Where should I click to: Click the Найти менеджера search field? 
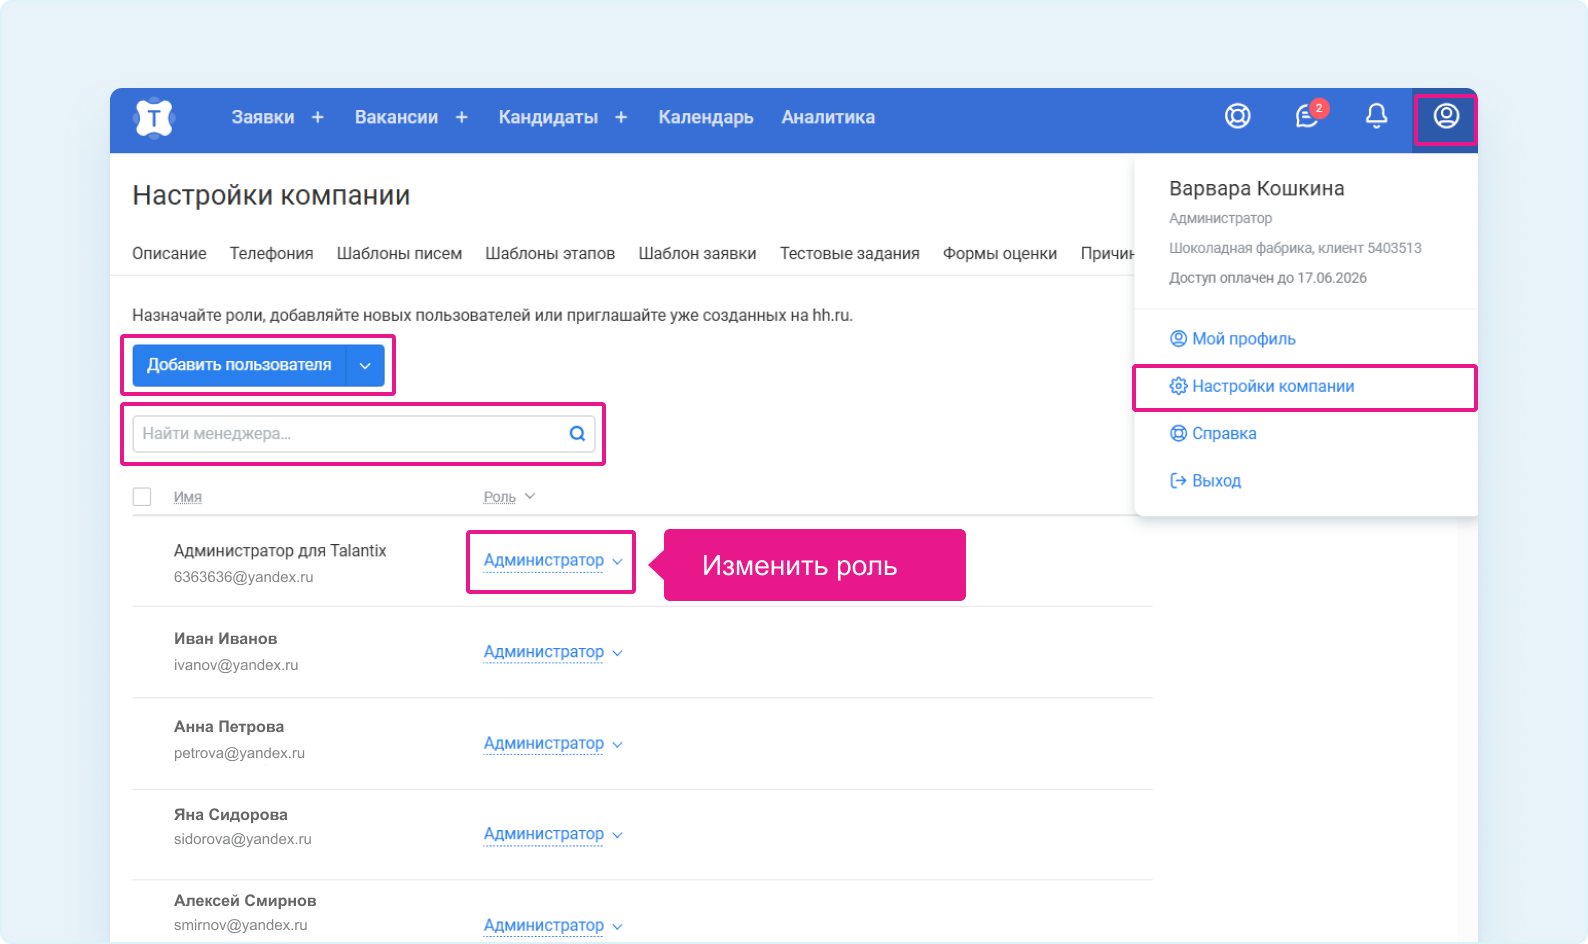tap(350, 434)
